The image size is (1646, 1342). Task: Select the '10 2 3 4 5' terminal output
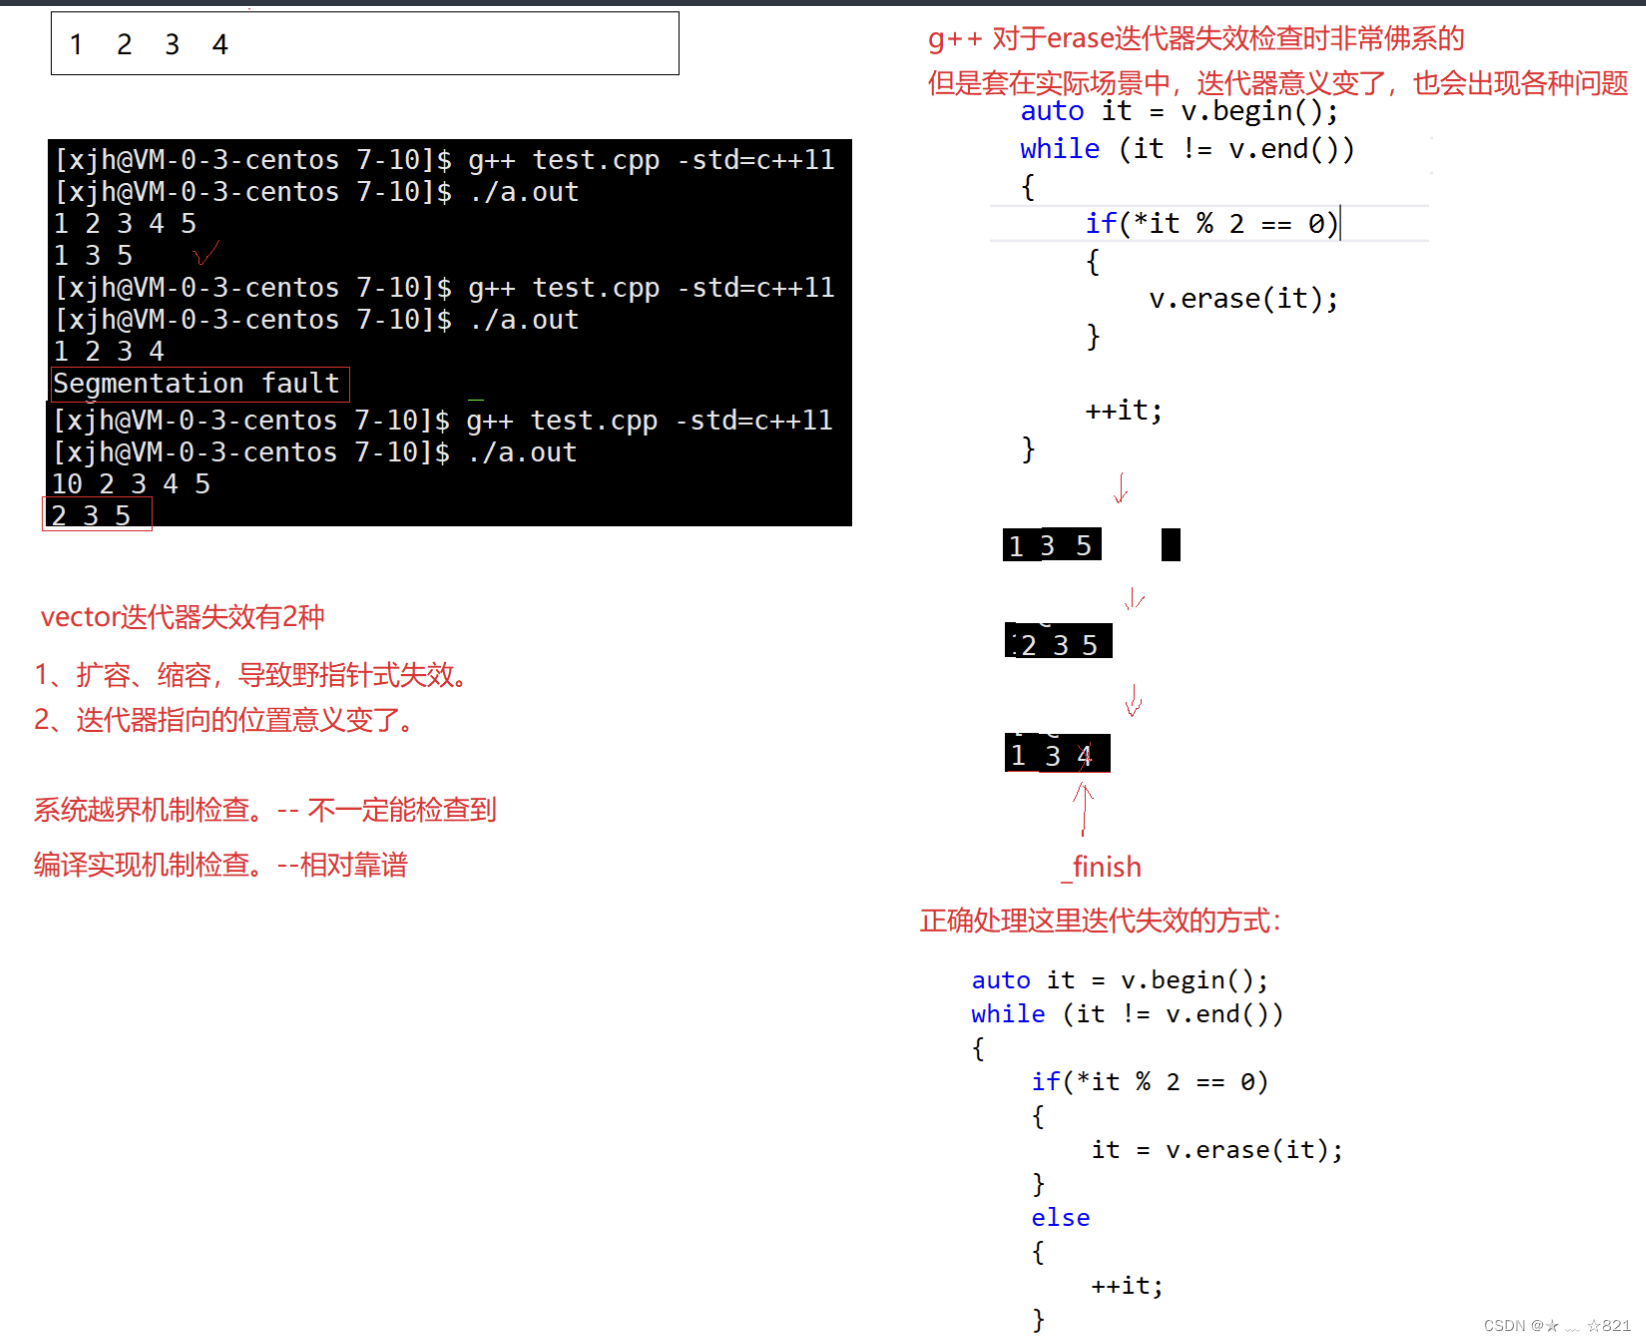131,485
